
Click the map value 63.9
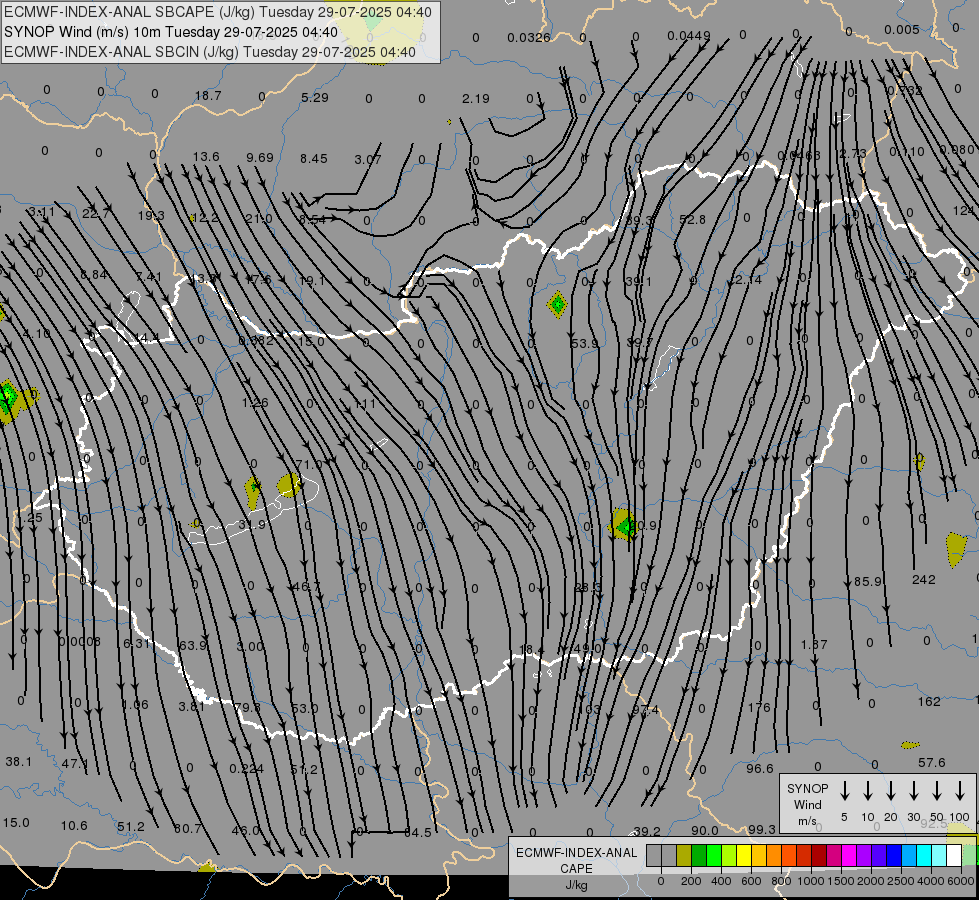(192, 645)
